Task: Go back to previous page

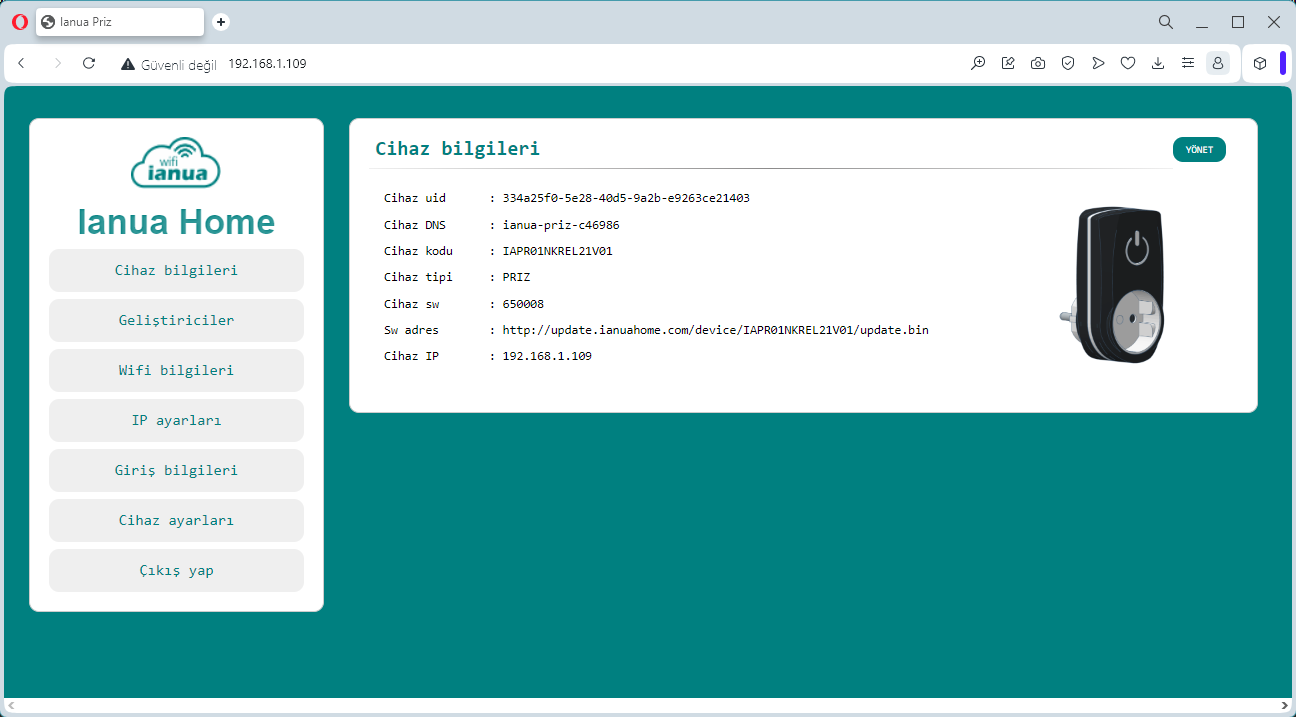Action: (22, 63)
